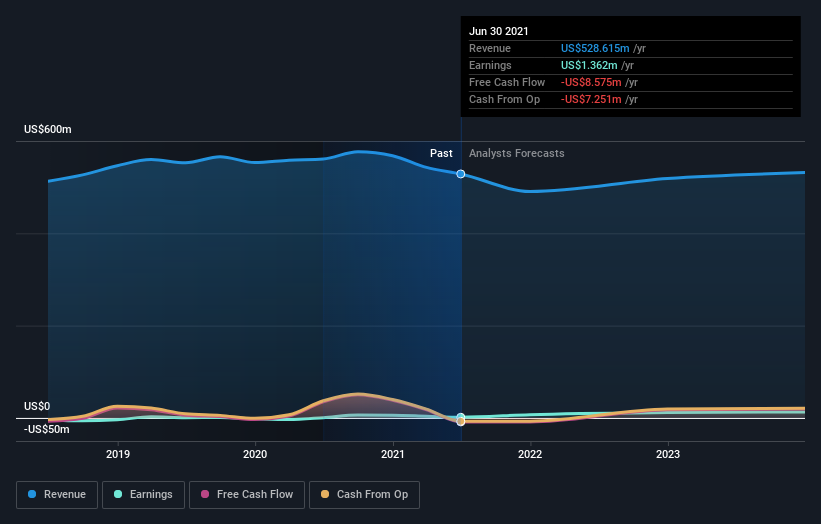Toggle the Revenue legend button
Screen dimensions: 821x524
click(57, 495)
